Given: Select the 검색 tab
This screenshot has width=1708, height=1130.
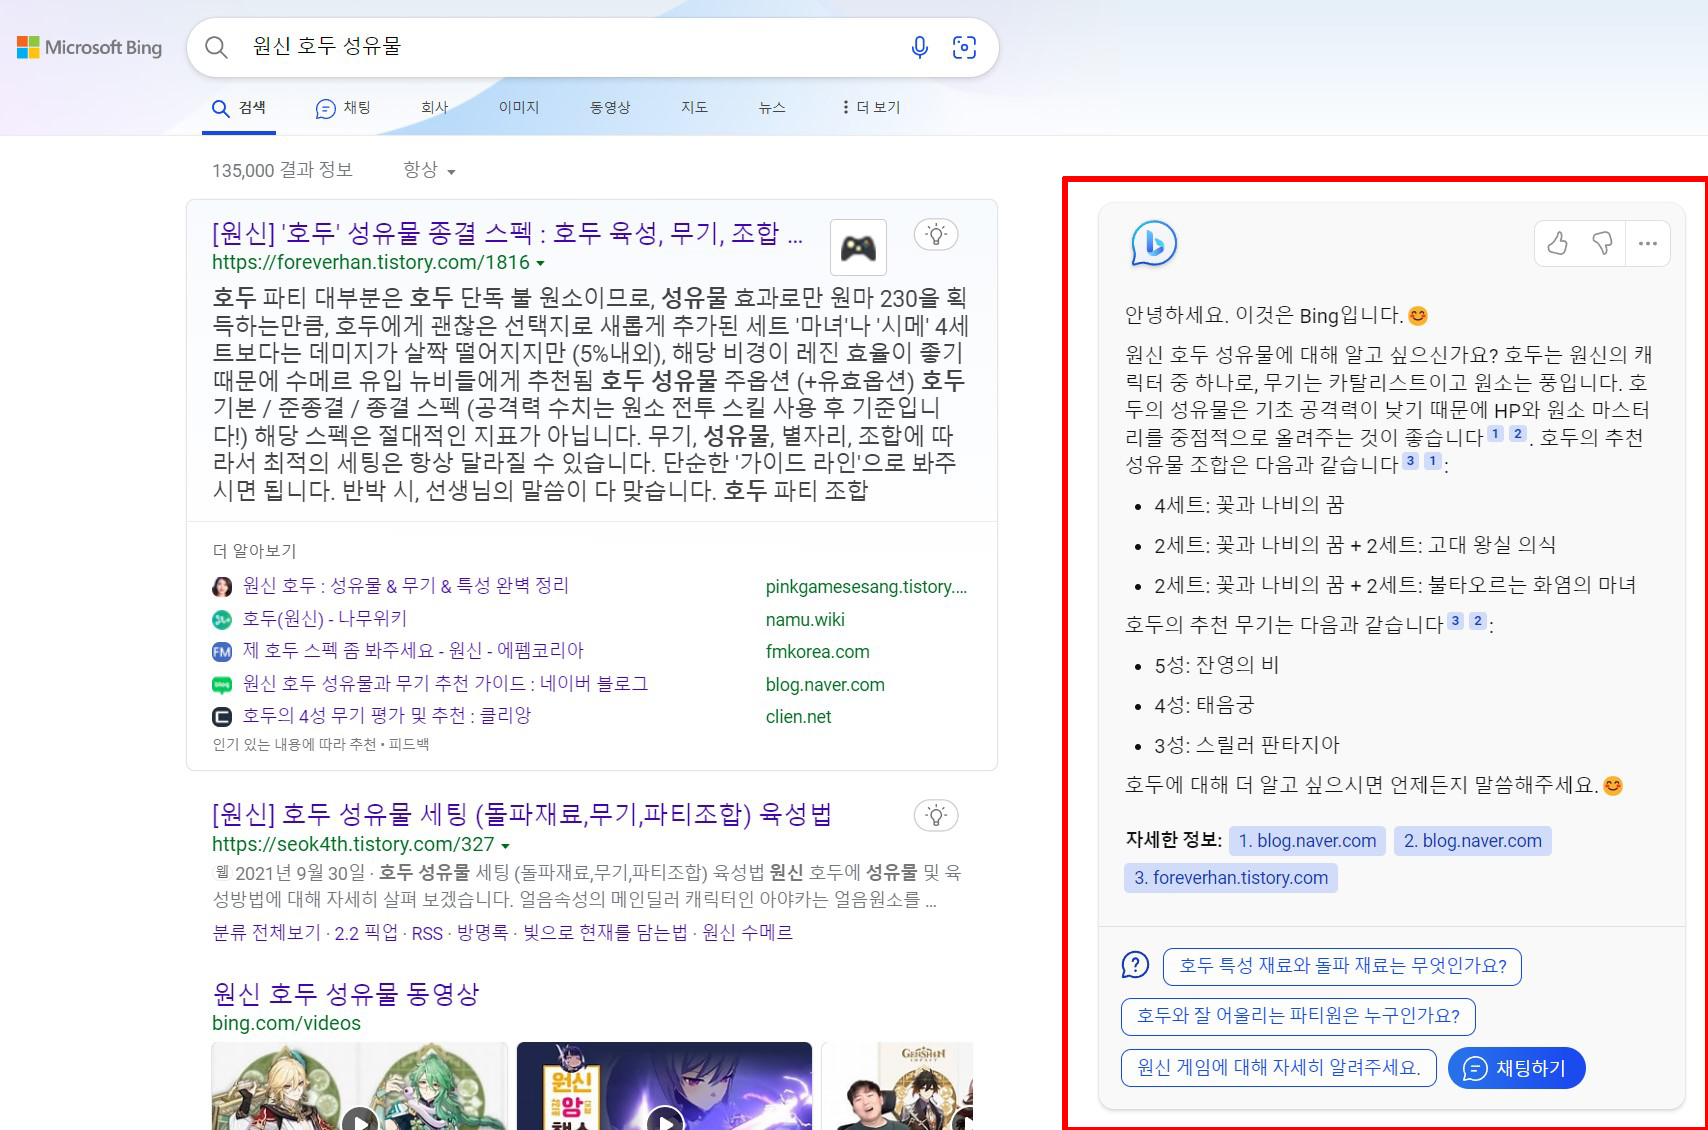Looking at the screenshot, I should pyautogui.click(x=240, y=107).
